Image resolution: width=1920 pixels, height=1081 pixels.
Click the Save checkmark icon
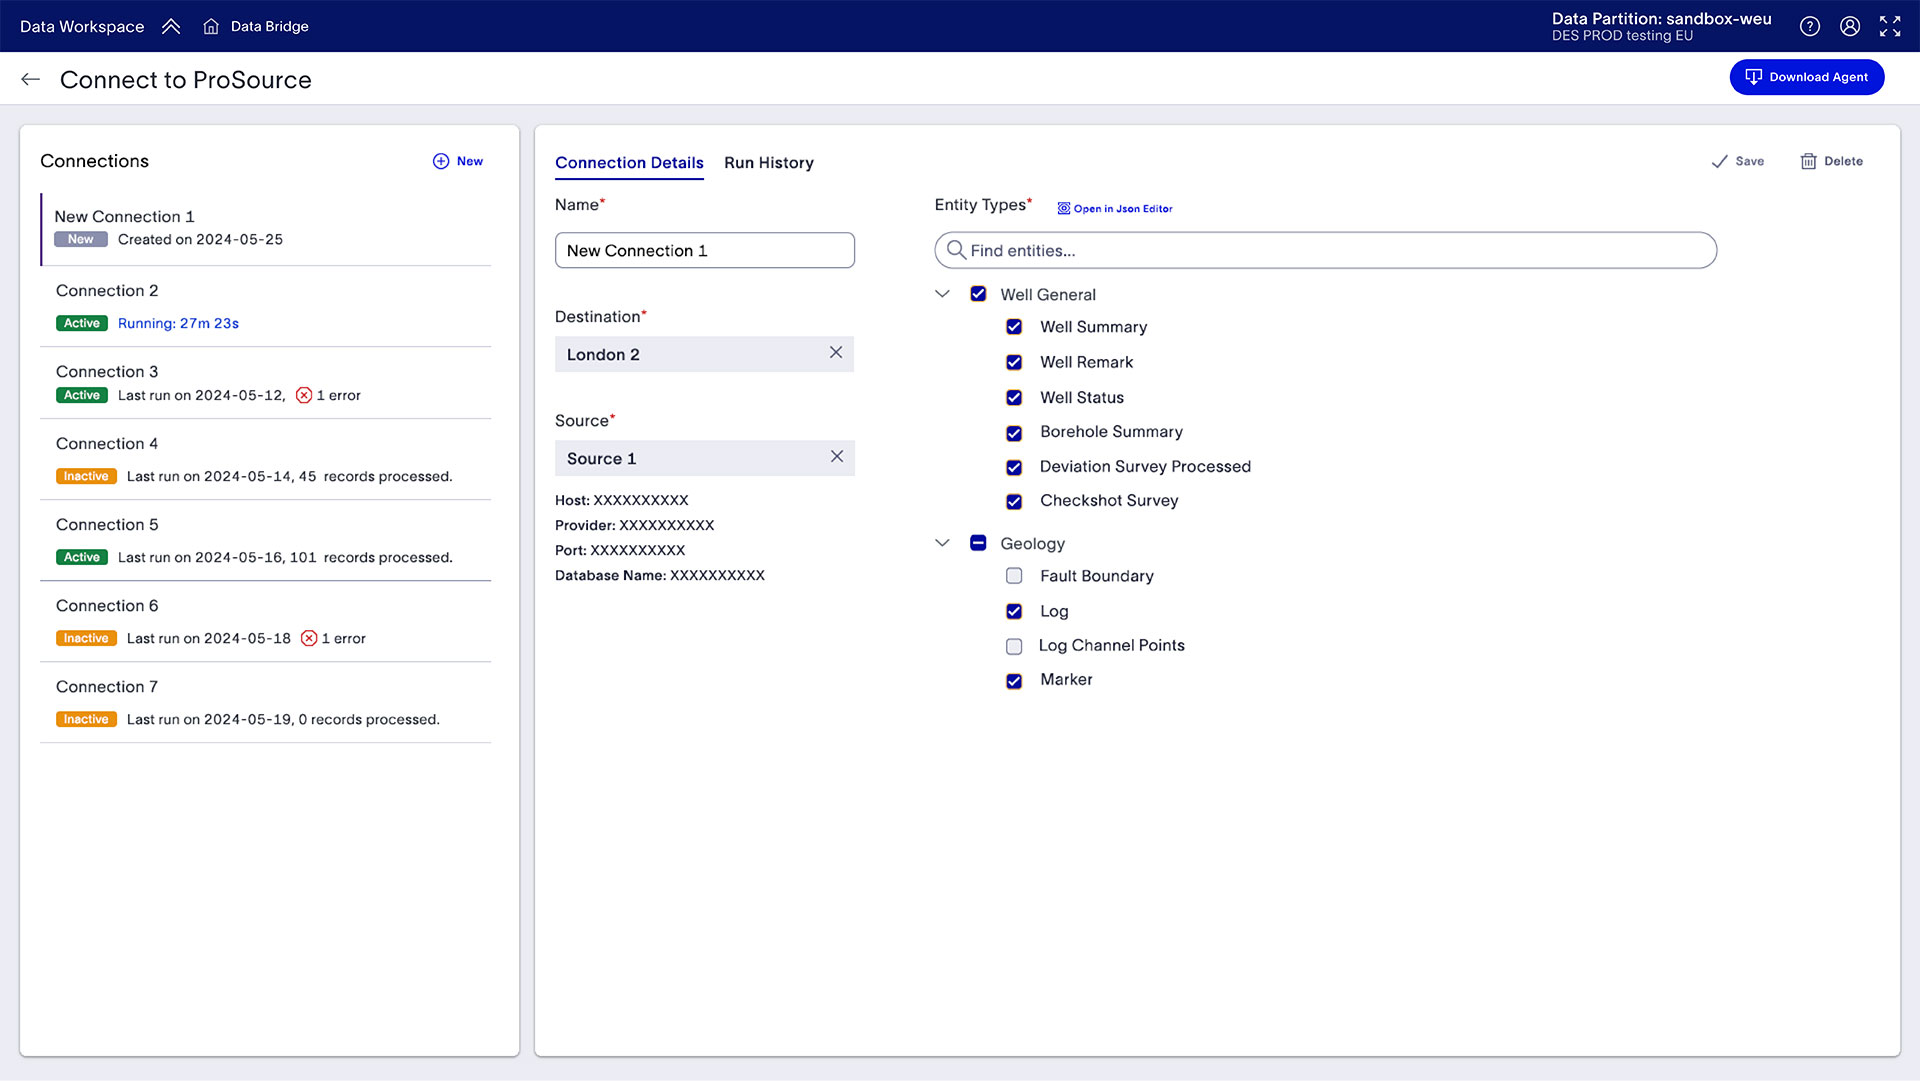tap(1719, 161)
